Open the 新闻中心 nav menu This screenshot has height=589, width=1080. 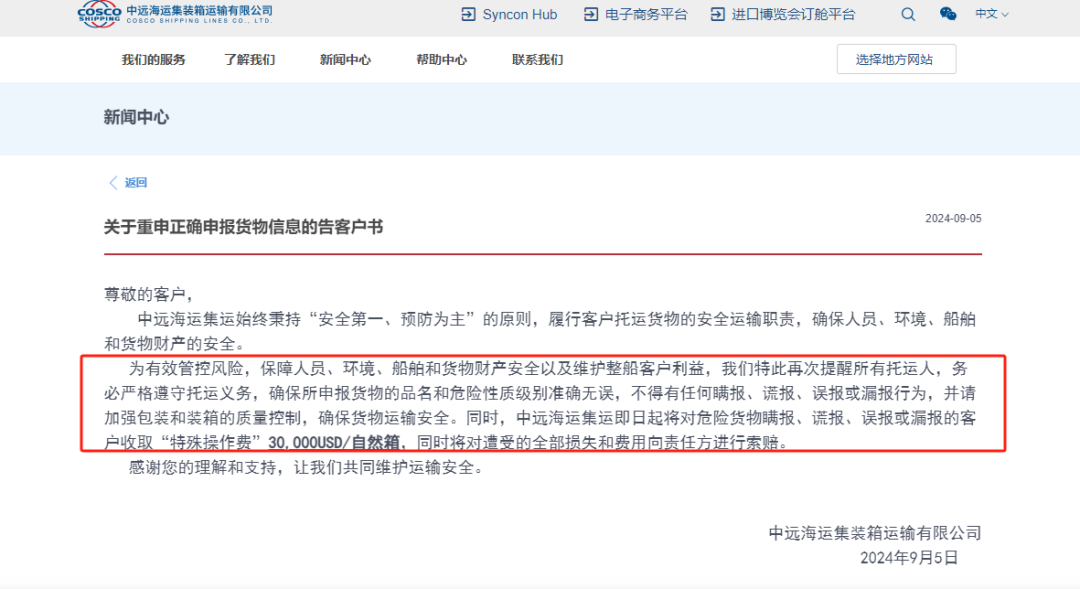pos(345,60)
